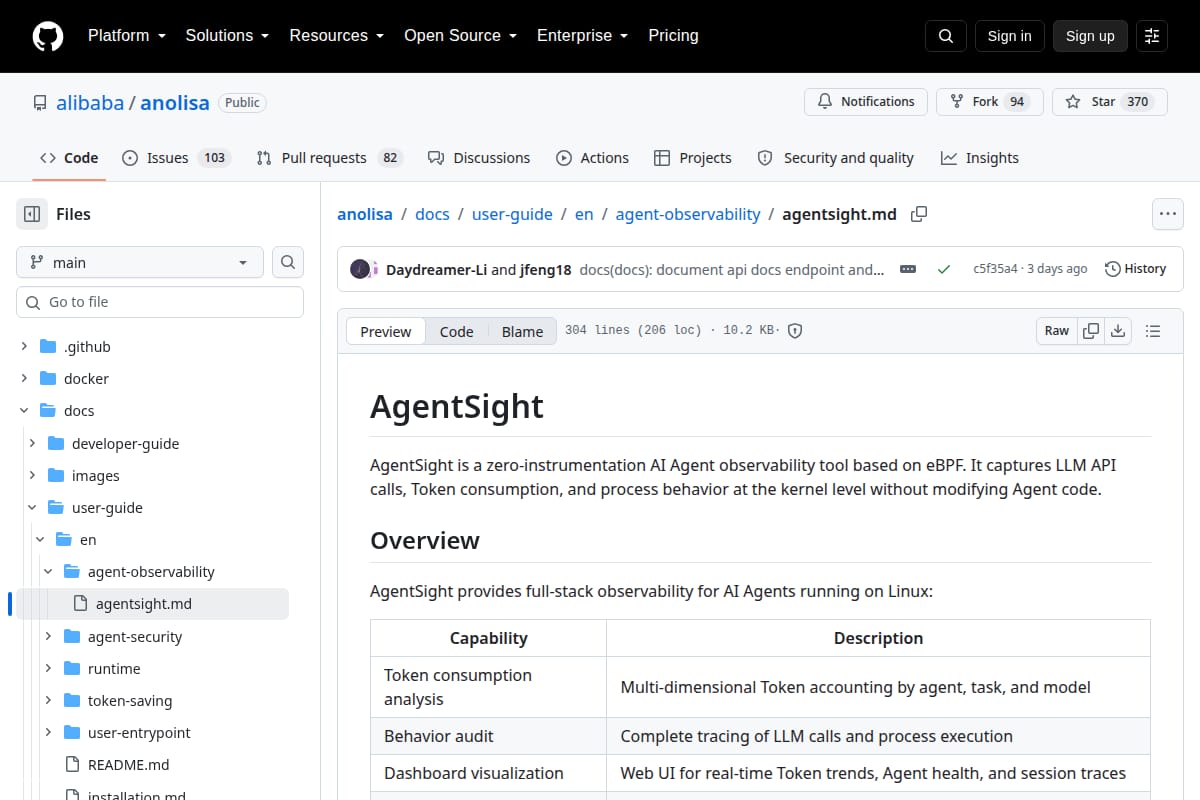Go to user-guide breadcrumb

pyautogui.click(x=512, y=214)
